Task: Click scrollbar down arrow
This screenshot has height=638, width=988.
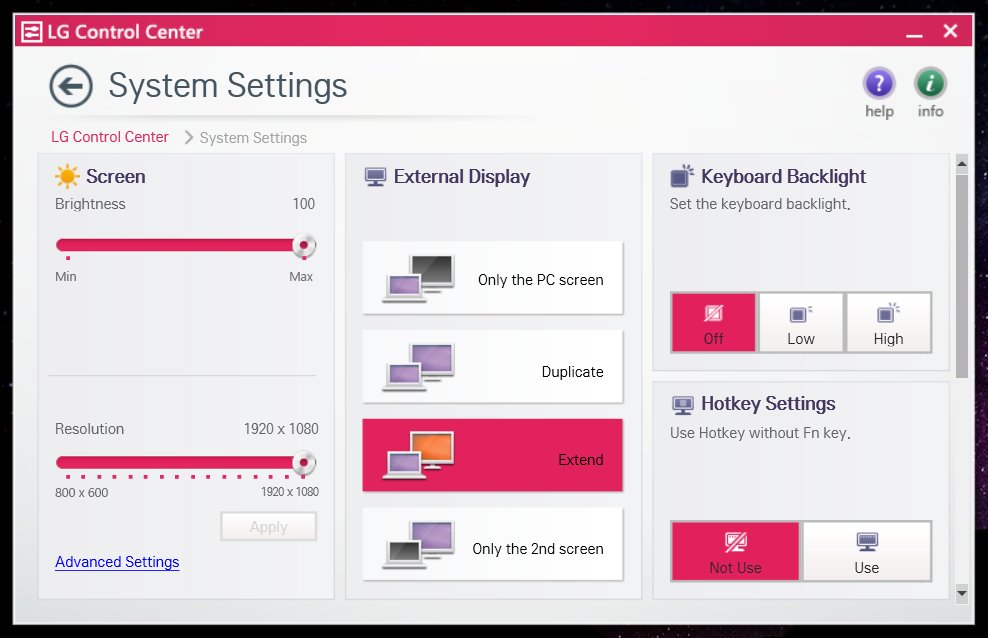Action: click(962, 593)
